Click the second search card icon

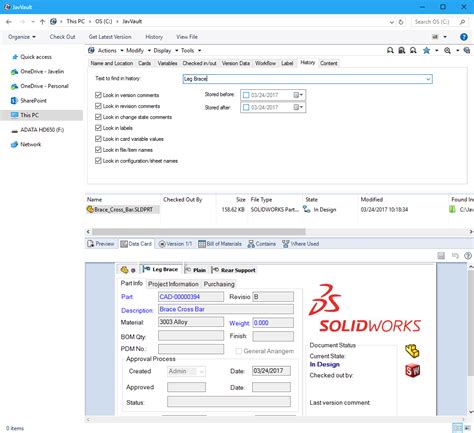pyautogui.click(x=402, y=50)
